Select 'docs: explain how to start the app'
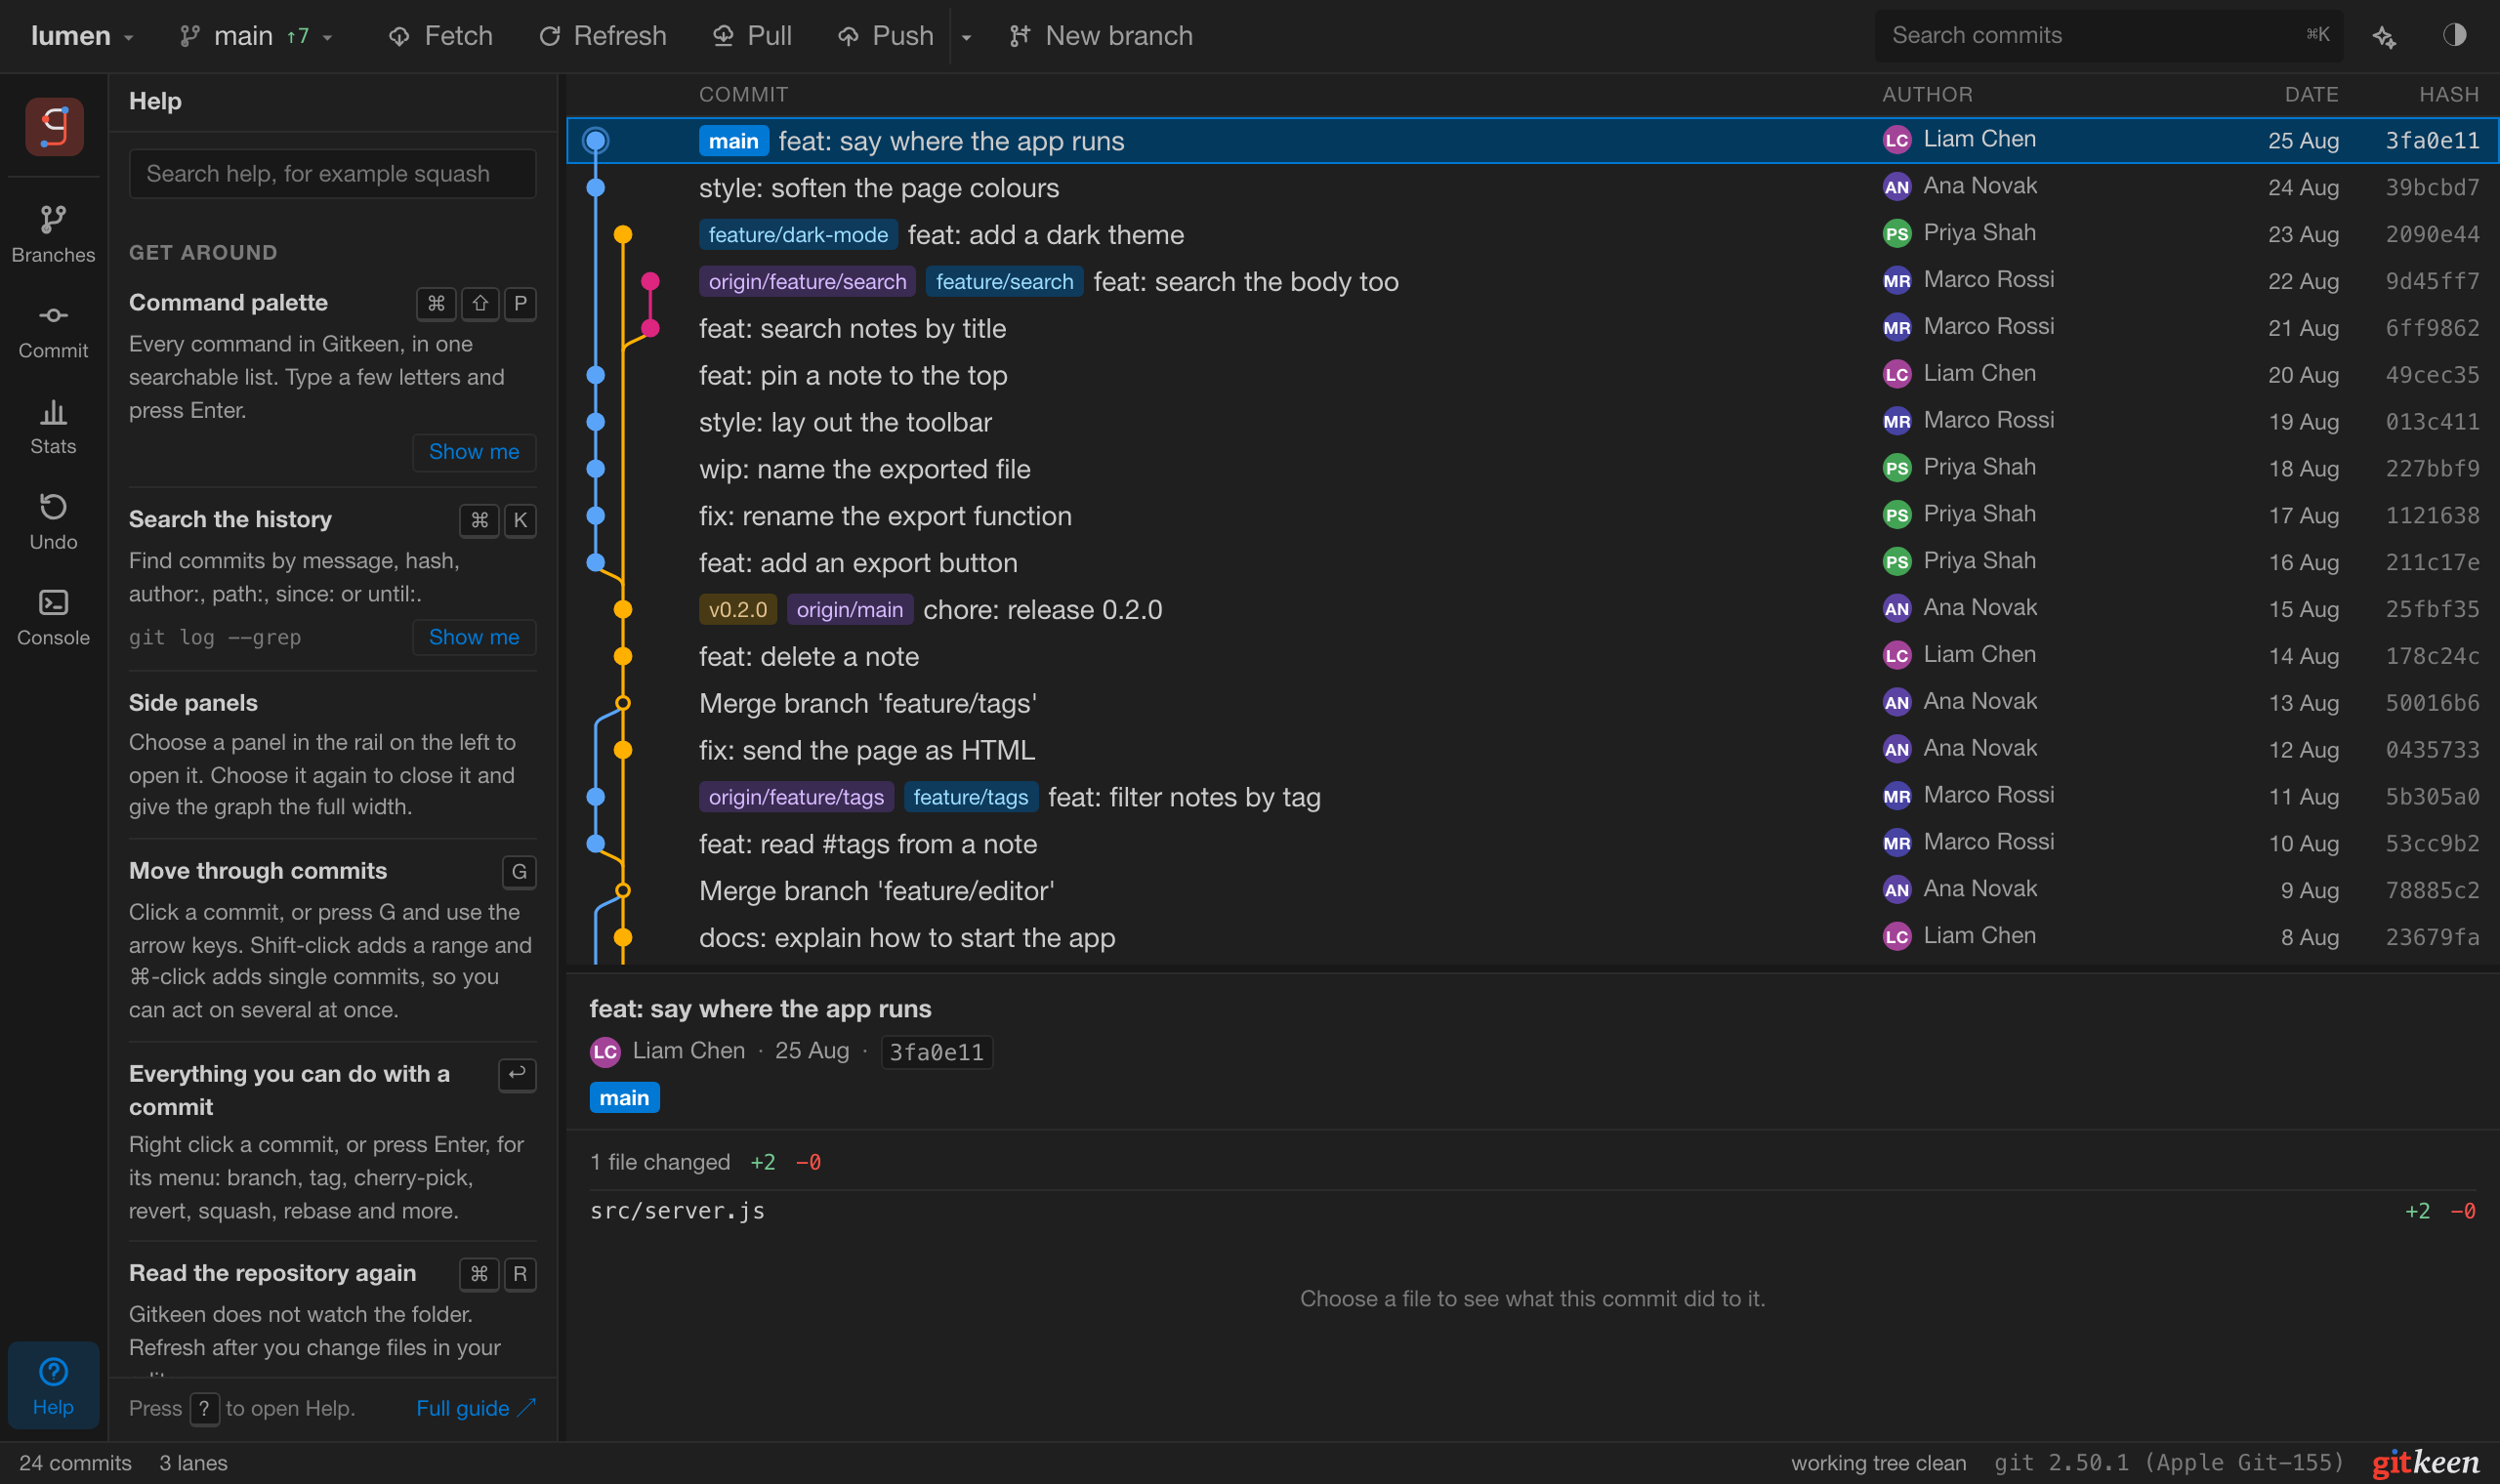The image size is (2500, 1484). pyautogui.click(x=1533, y=937)
